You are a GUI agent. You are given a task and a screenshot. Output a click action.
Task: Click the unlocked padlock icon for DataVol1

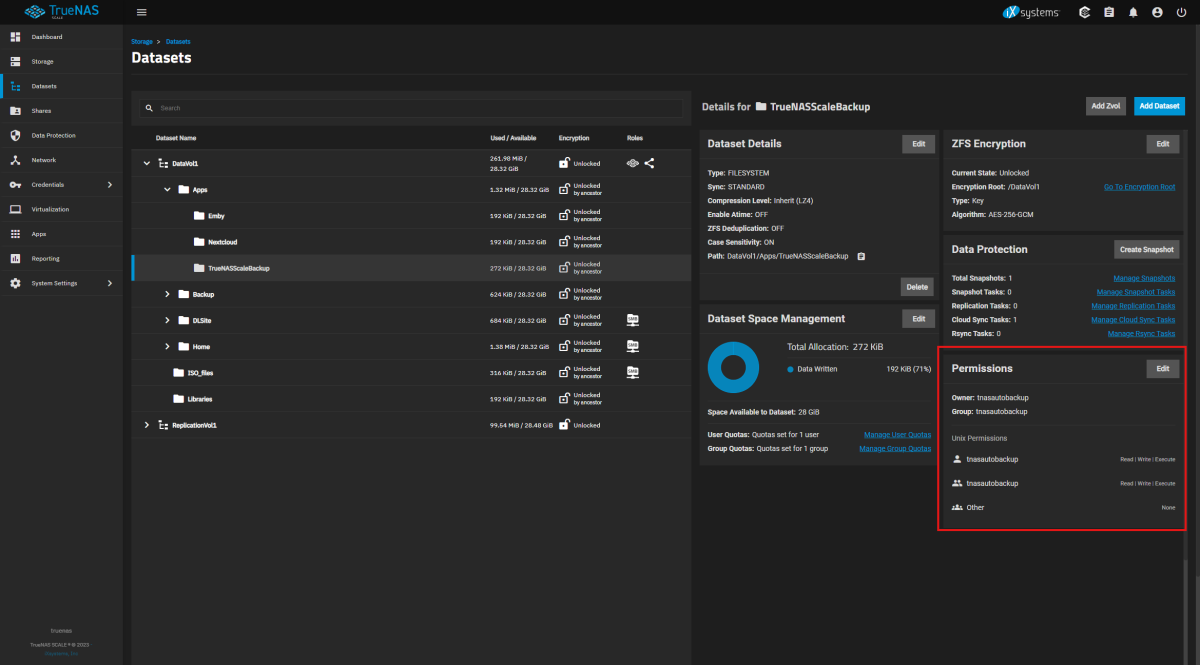(564, 163)
